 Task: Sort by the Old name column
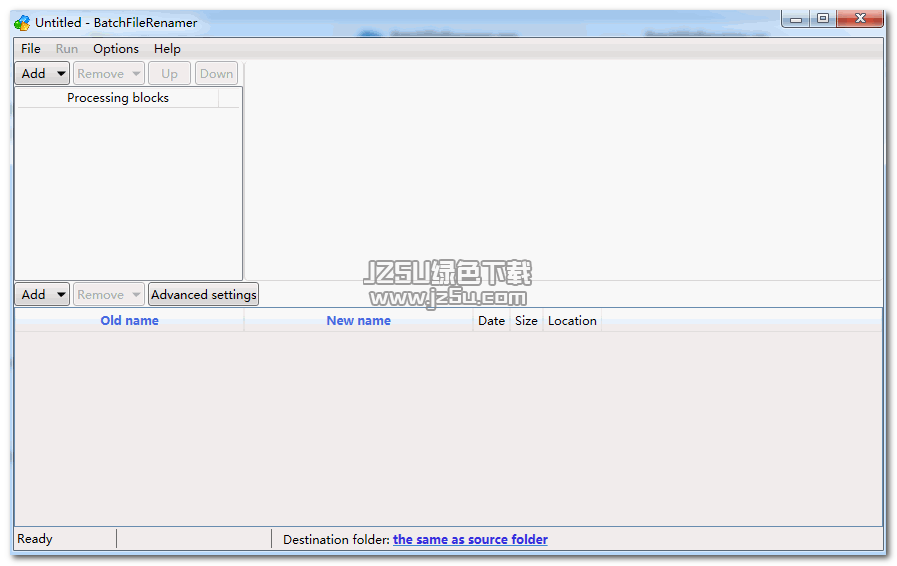[129, 321]
